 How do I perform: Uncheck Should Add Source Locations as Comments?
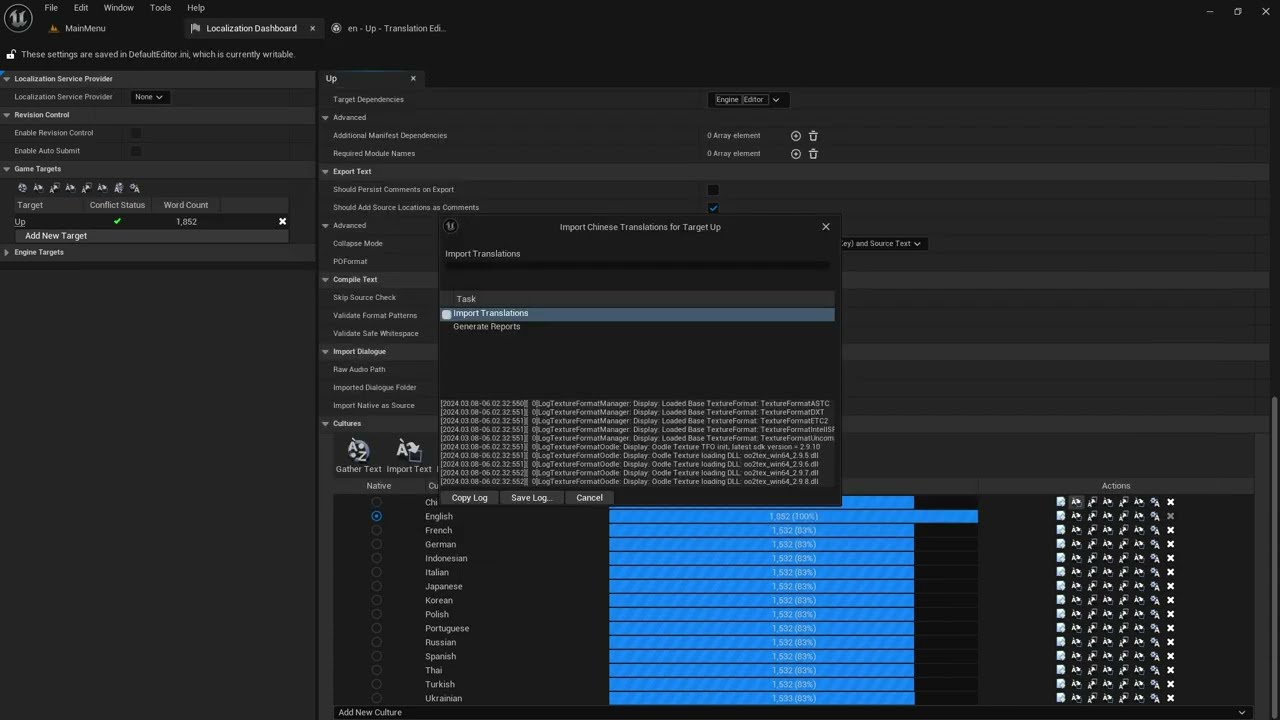713,208
